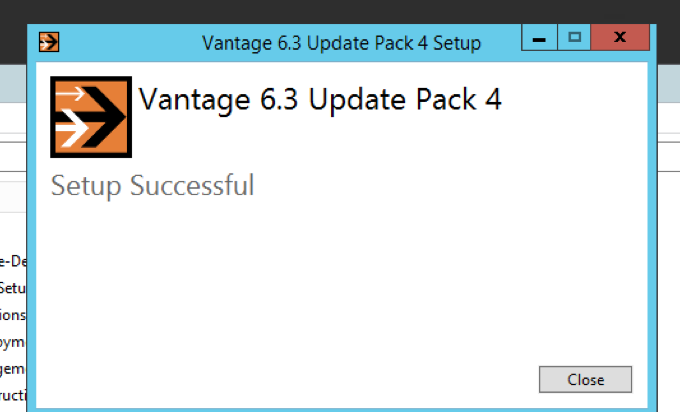Select the partially hidden 'Setu' item behind dialog
The height and width of the screenshot is (412, 680).
(13, 288)
